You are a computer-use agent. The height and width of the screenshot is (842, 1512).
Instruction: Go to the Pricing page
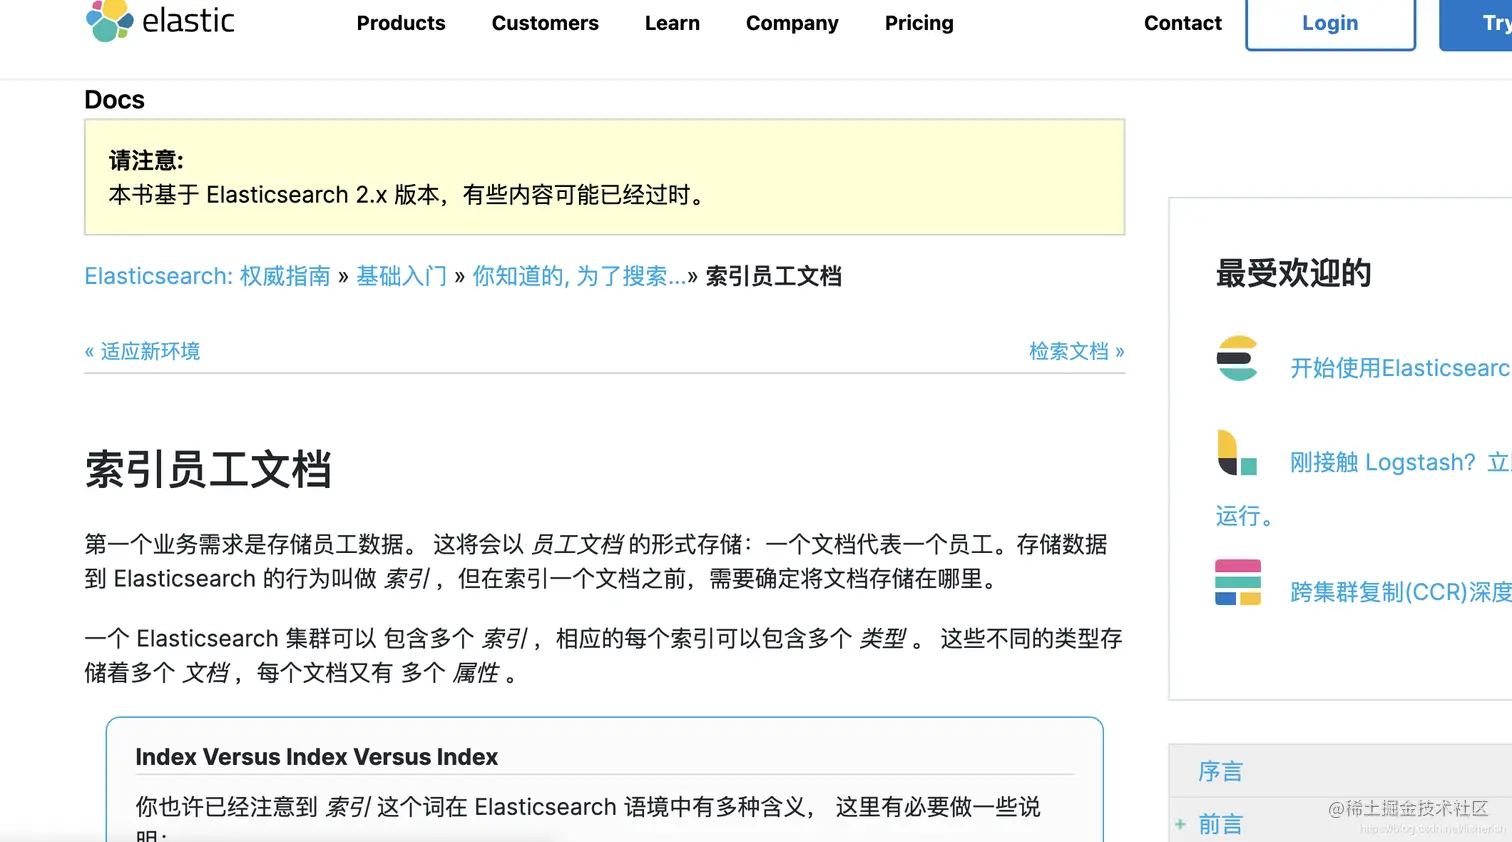pyautogui.click(x=919, y=23)
